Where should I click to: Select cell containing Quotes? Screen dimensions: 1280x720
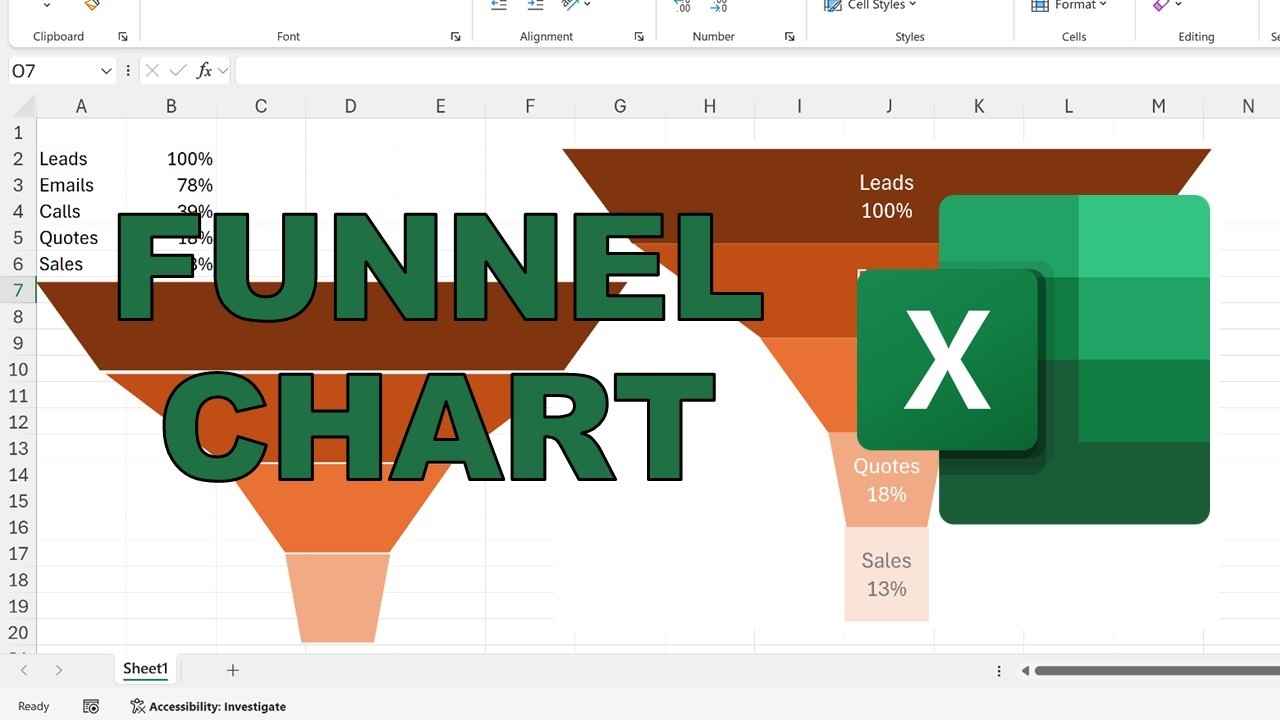tap(81, 238)
